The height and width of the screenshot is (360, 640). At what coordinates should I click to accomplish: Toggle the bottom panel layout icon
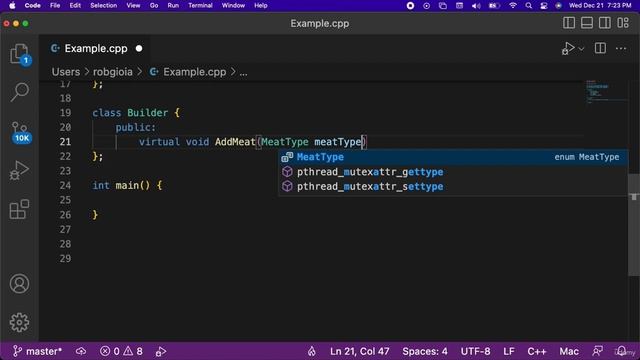coord(587,23)
